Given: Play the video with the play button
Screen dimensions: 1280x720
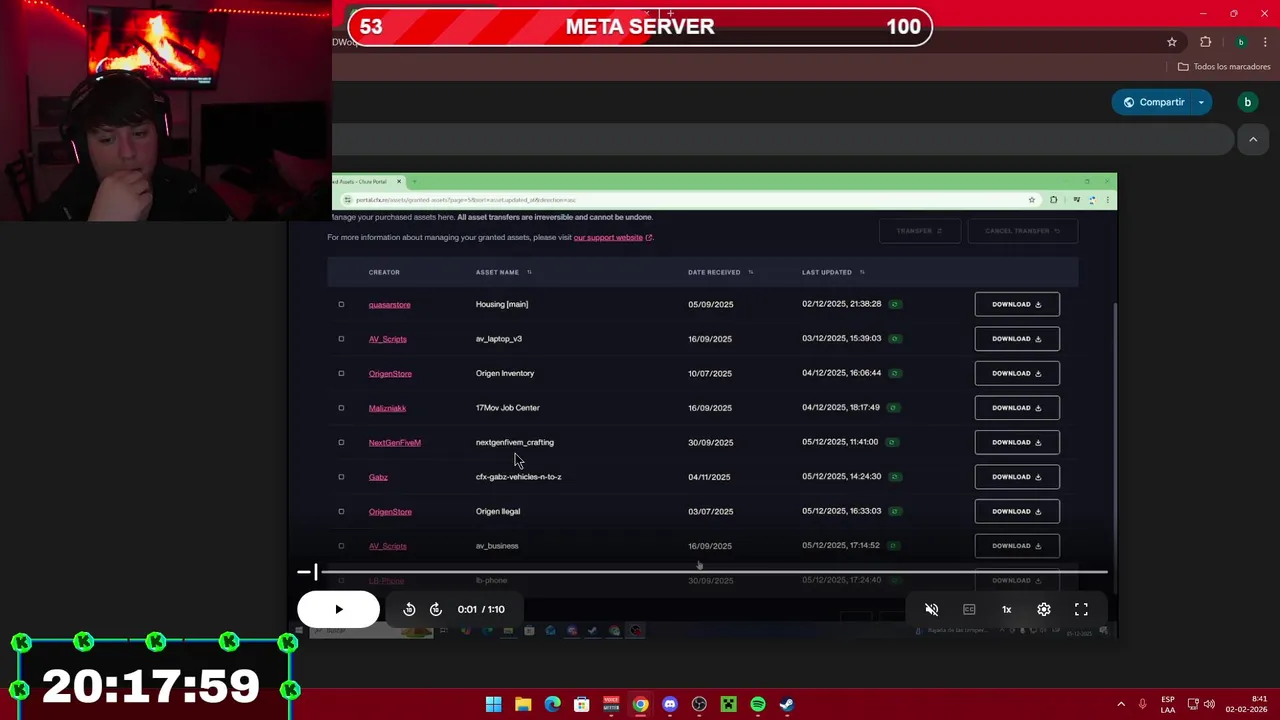Looking at the screenshot, I should [338, 609].
